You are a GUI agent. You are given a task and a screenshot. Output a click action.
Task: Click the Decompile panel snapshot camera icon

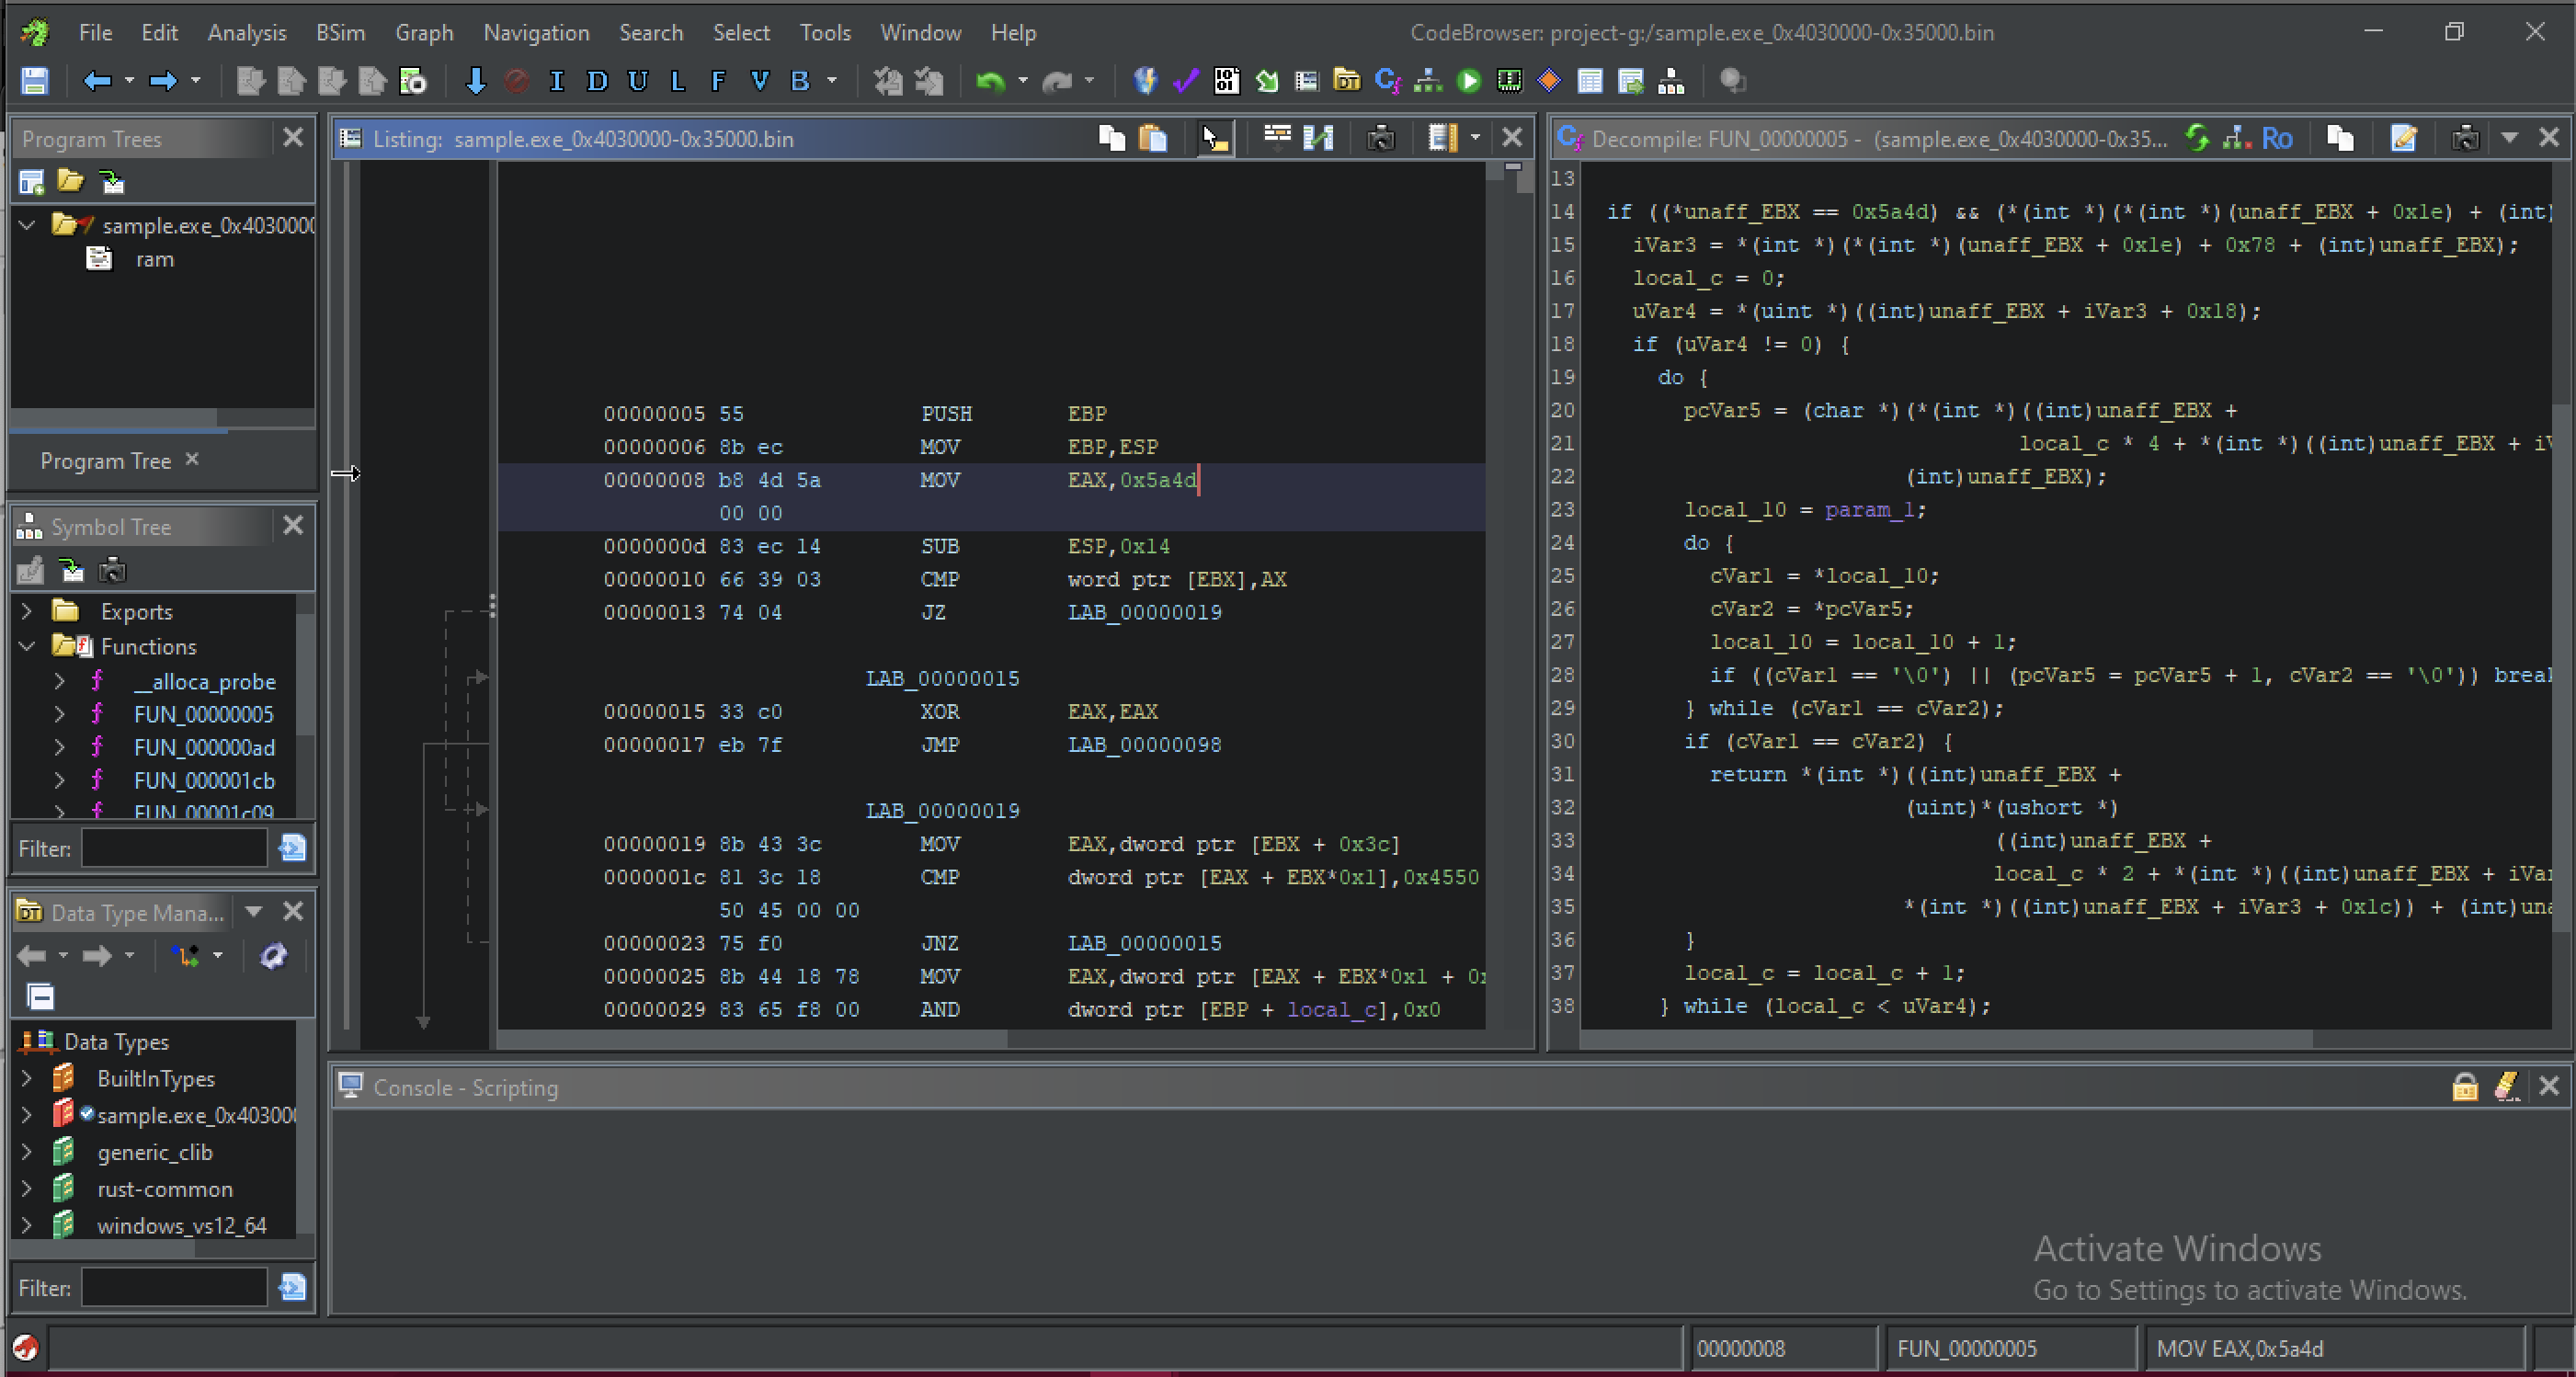point(2465,138)
